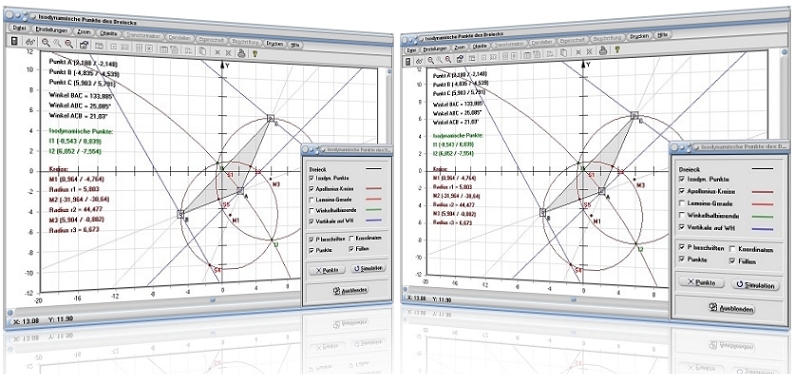Click the Simulation button in right panel
Viewport: 794px width, 374px height.
point(756,285)
